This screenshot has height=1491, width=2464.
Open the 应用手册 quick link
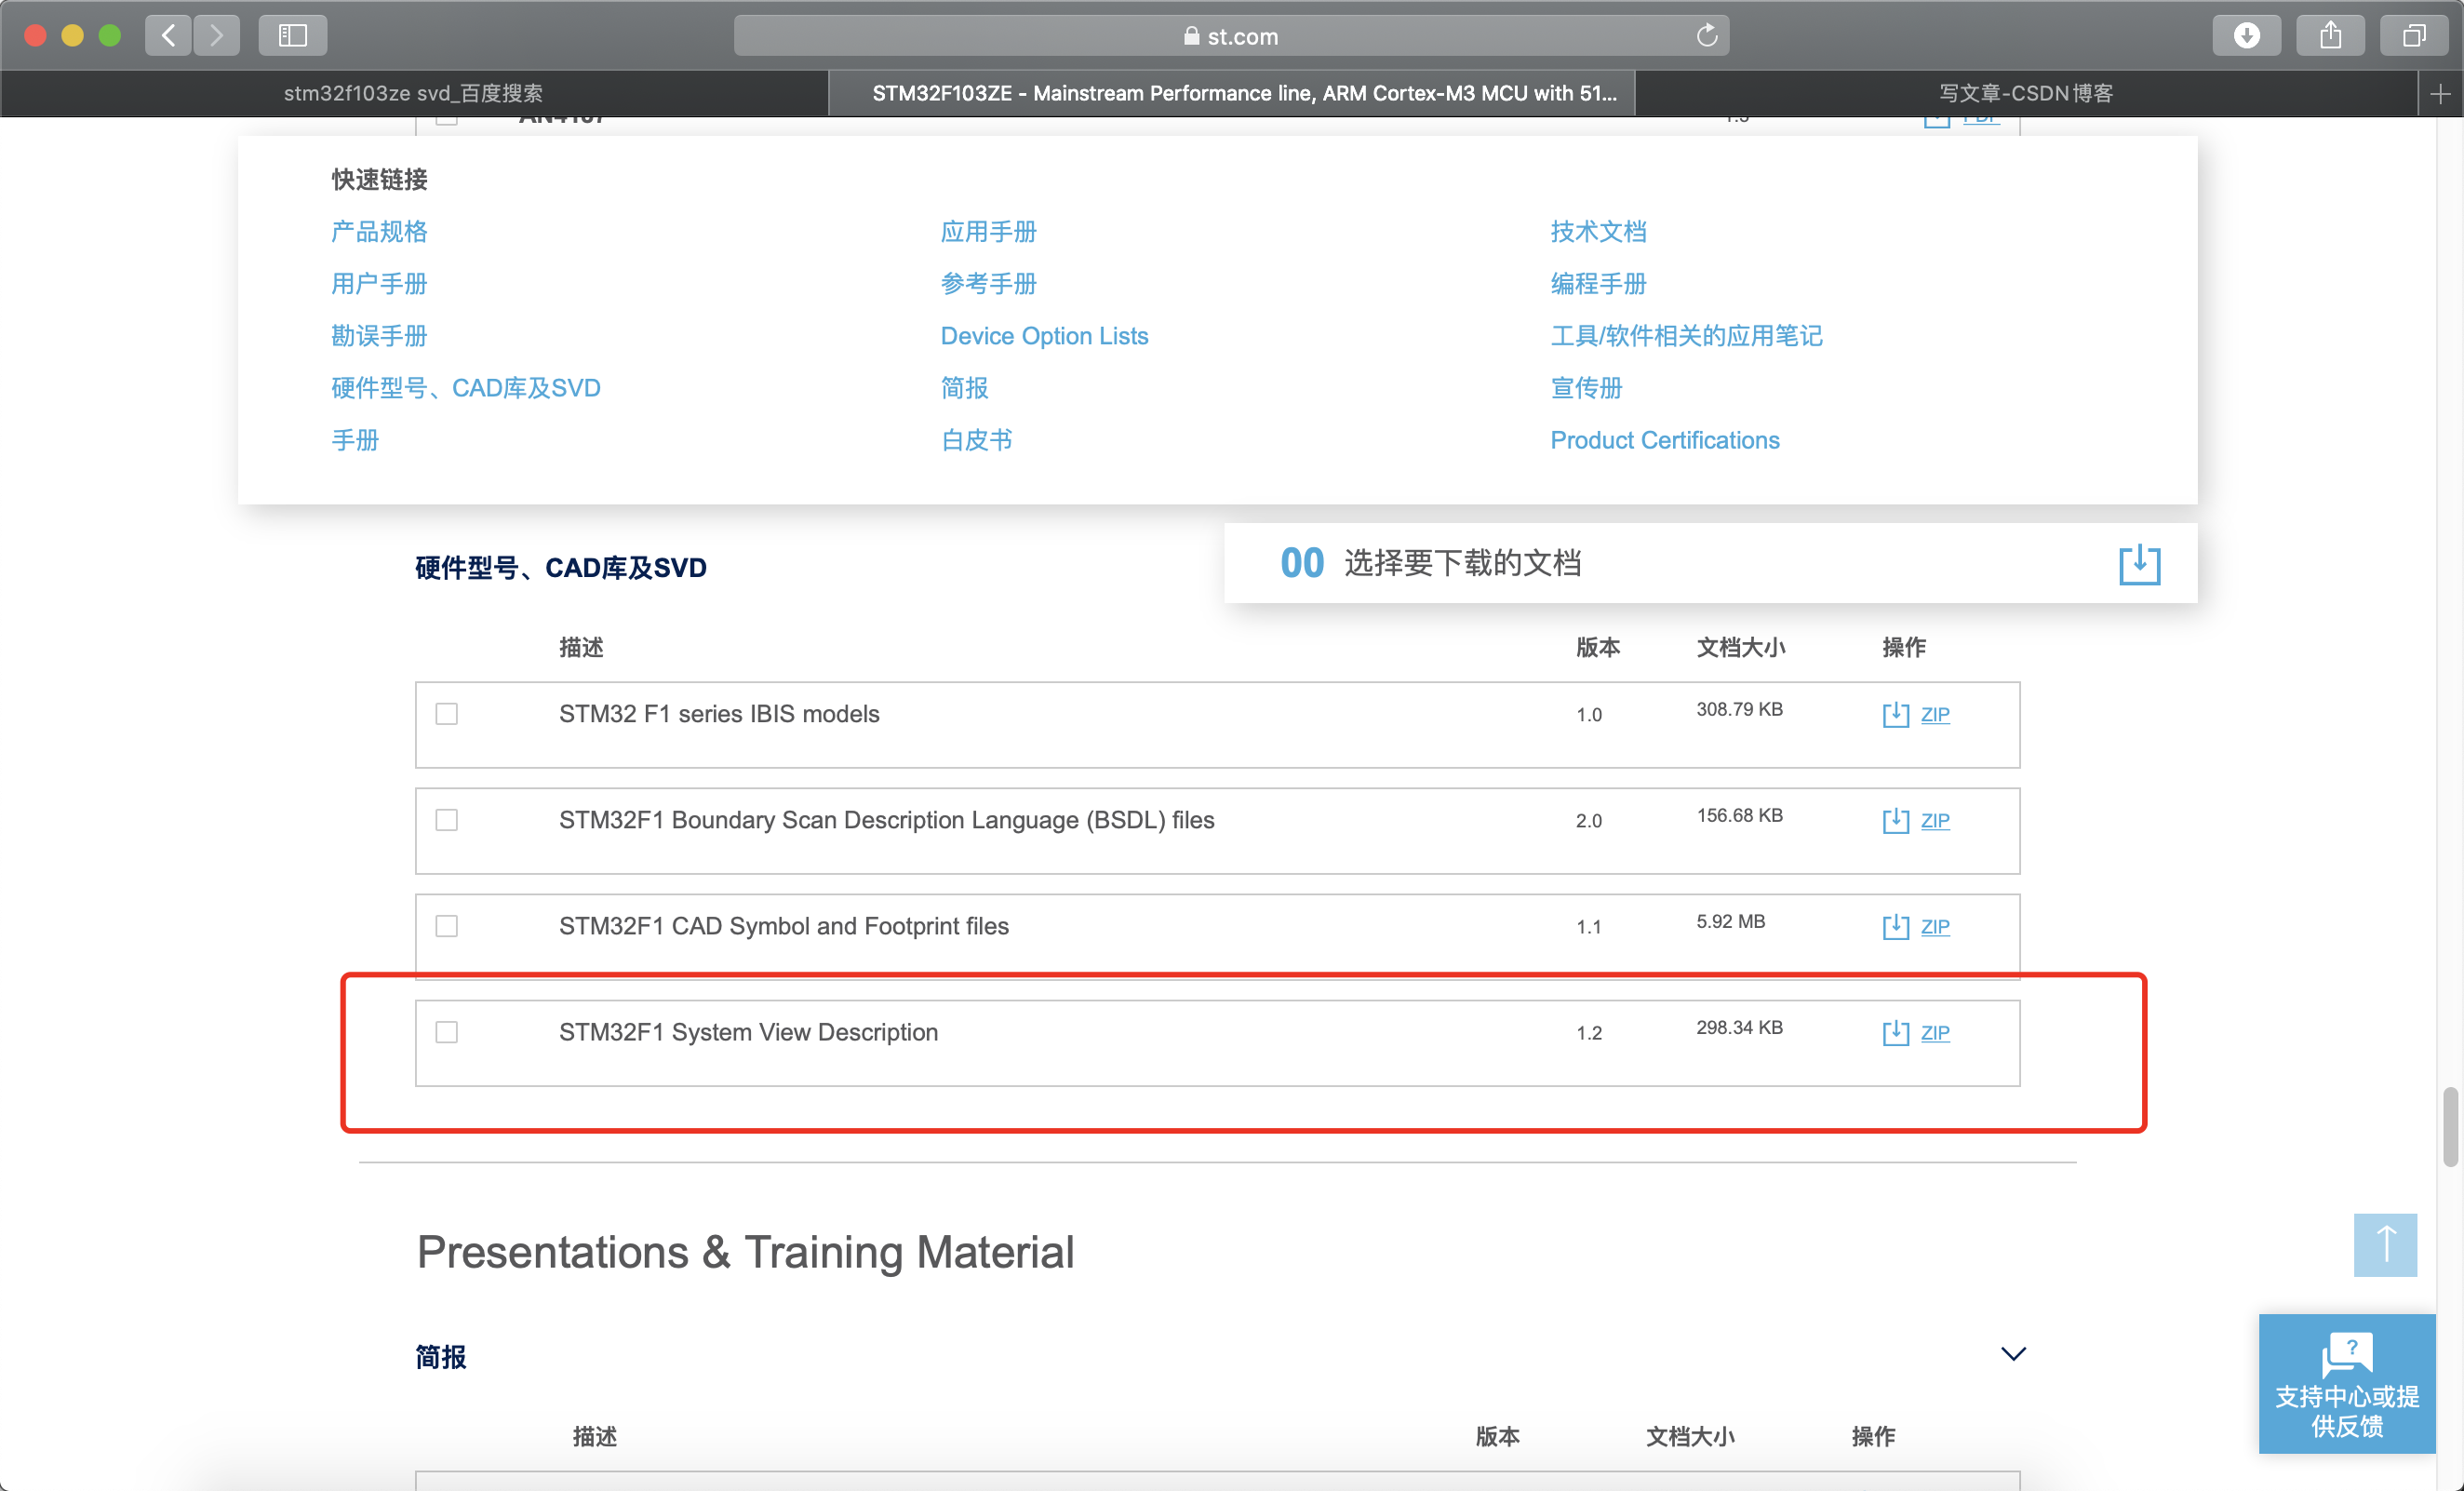tap(988, 232)
